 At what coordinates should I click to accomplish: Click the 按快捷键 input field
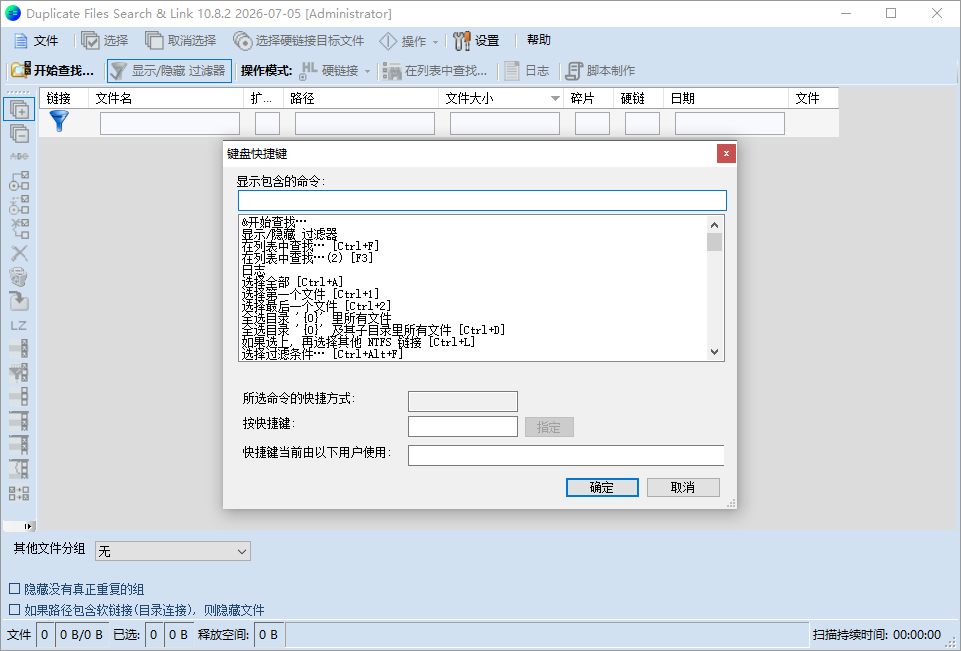point(463,427)
